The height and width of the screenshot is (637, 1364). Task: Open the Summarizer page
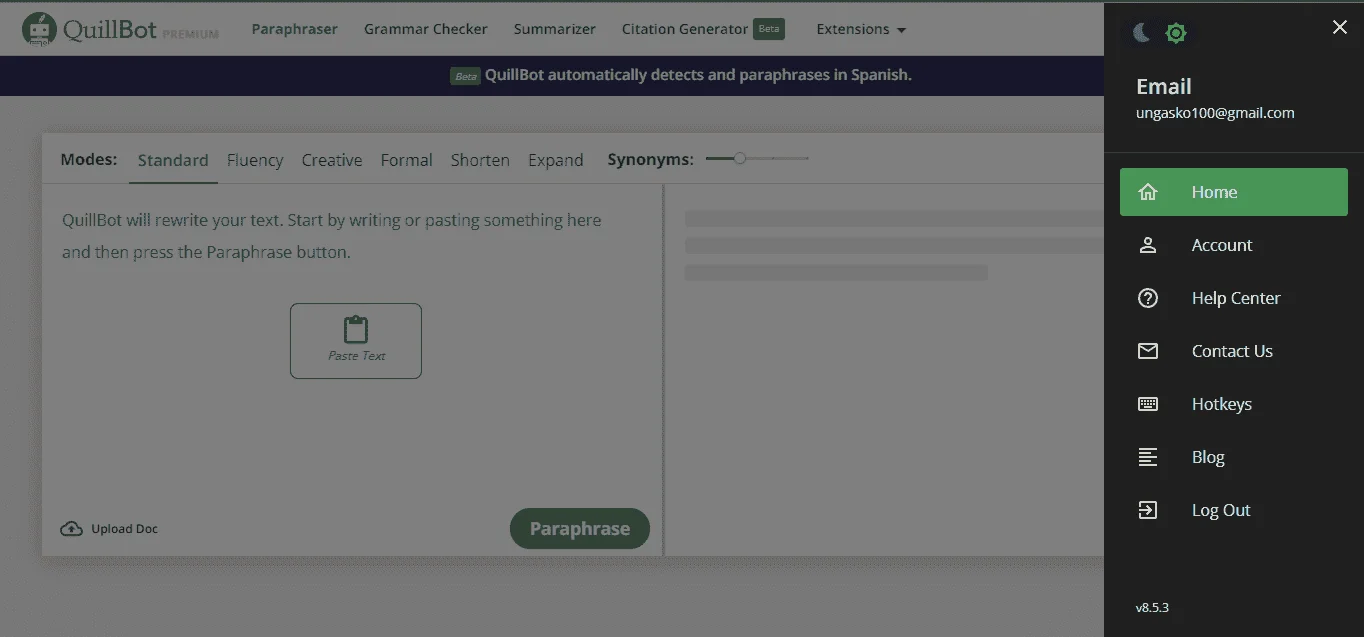(554, 29)
